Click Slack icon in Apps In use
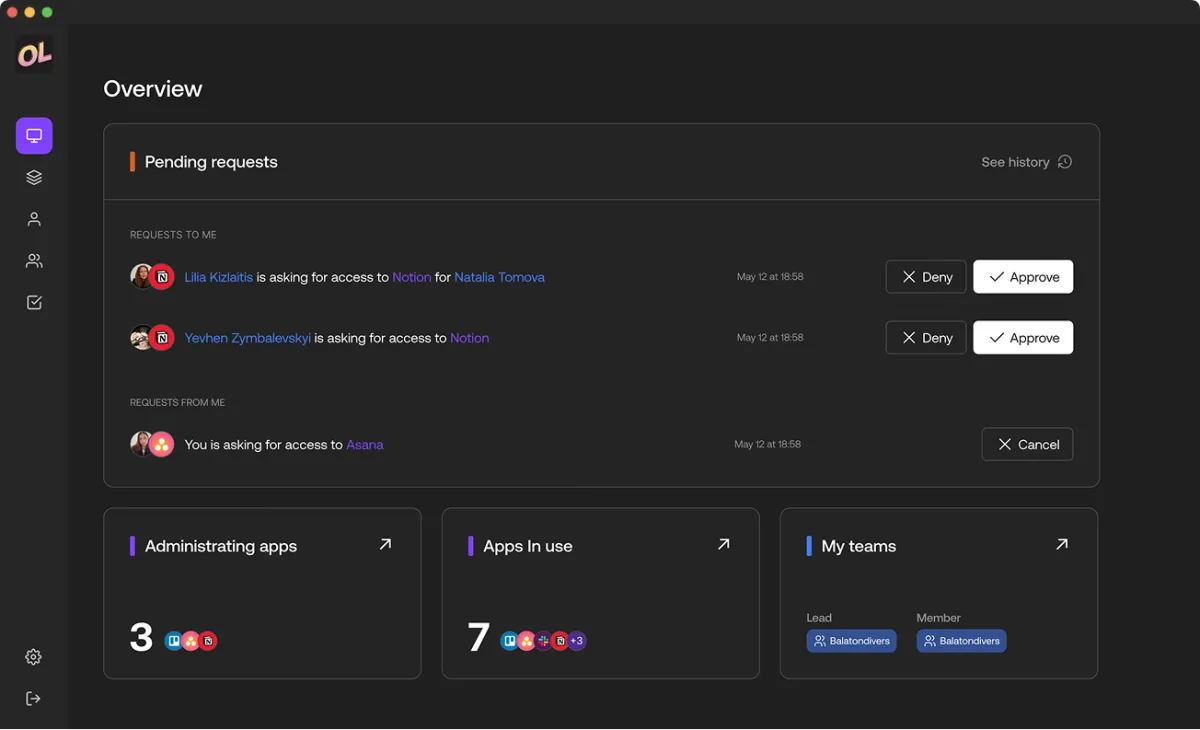The image size is (1200, 730). [x=543, y=641]
